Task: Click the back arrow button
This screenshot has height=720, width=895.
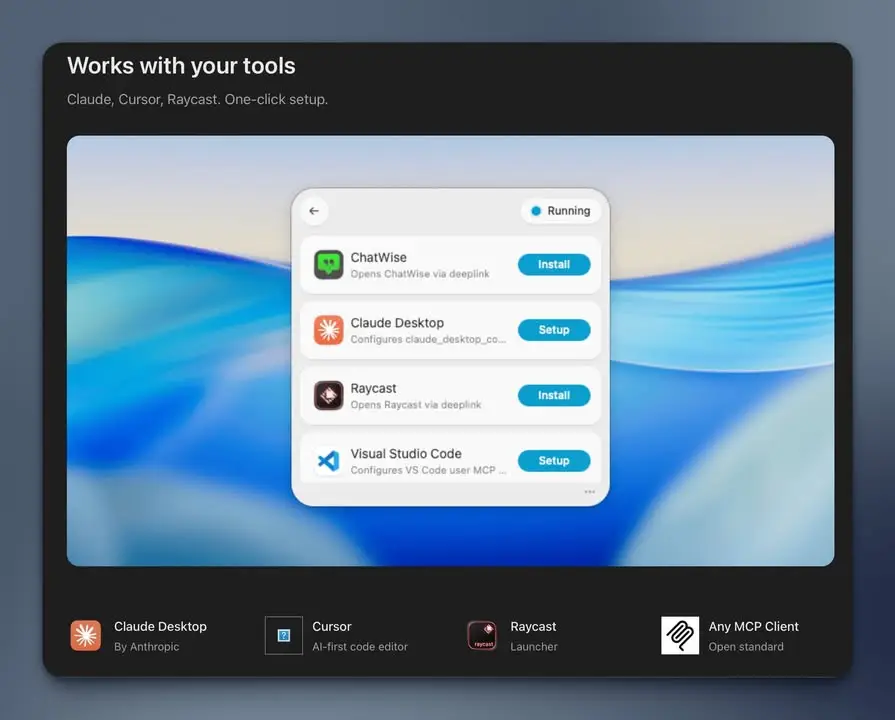Action: pyautogui.click(x=314, y=211)
